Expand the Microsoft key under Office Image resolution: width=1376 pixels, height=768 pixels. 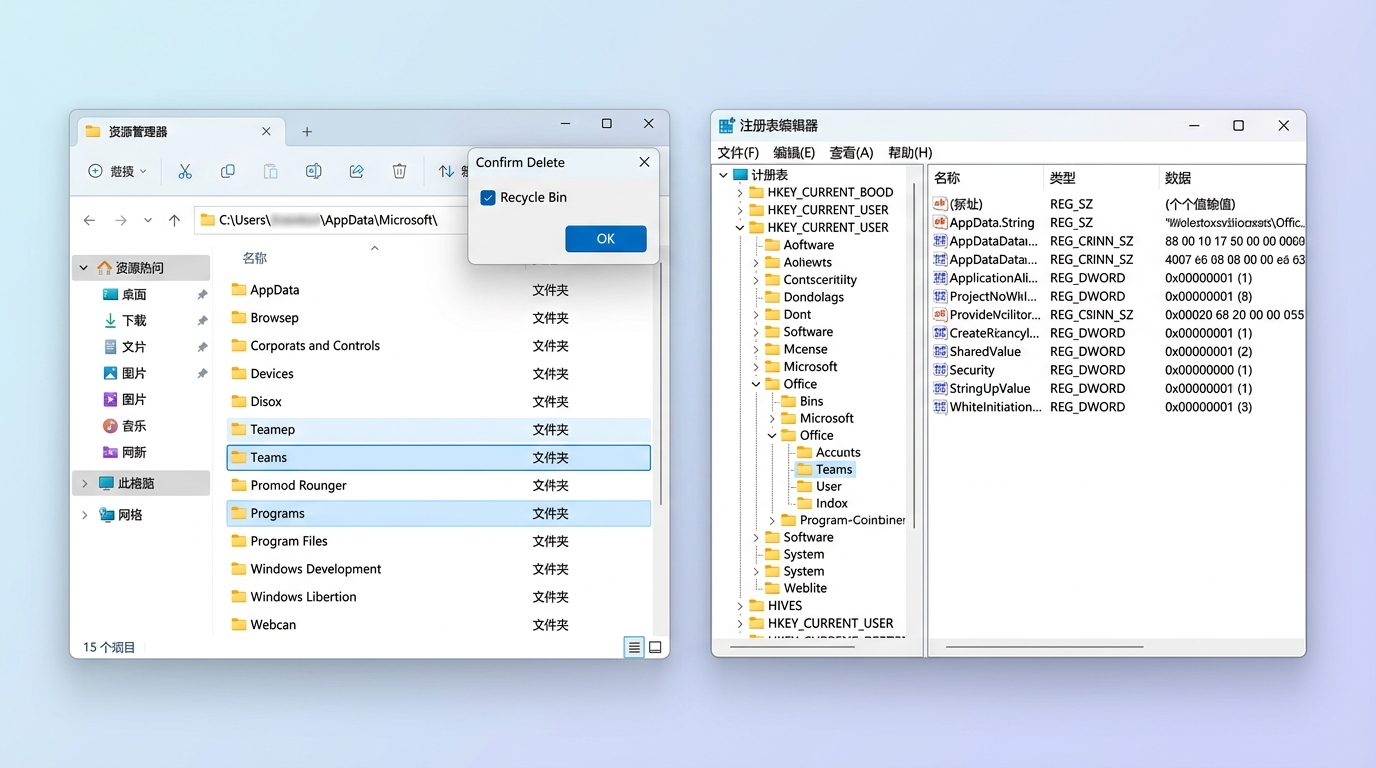pos(773,419)
